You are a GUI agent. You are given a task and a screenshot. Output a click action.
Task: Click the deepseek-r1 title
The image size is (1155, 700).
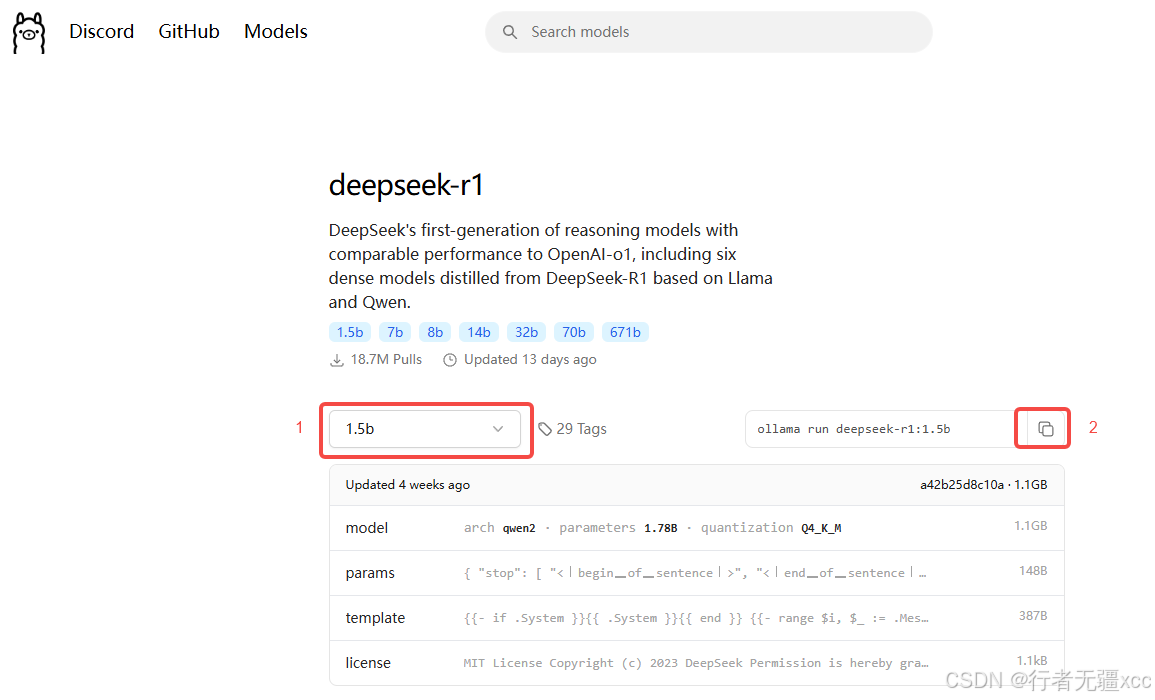(x=406, y=185)
